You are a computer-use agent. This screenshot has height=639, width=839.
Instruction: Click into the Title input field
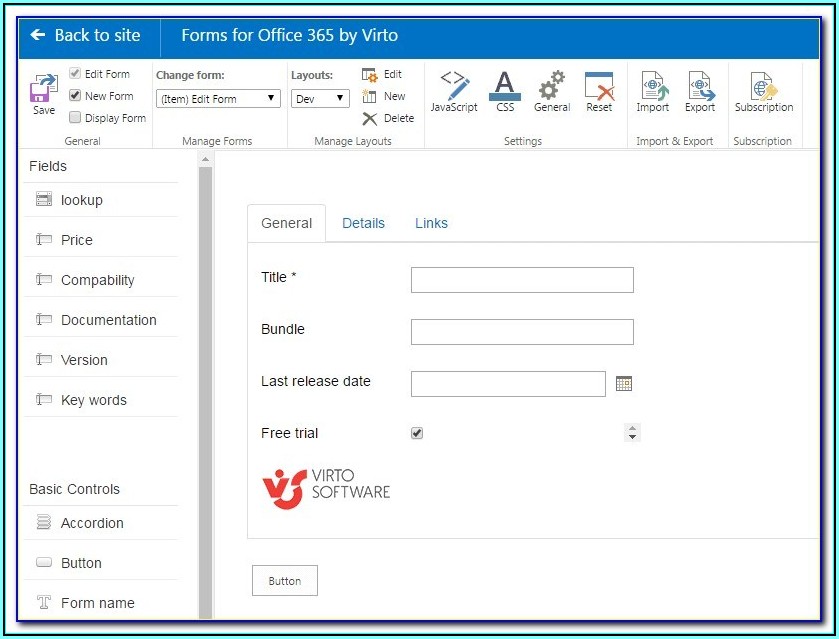(522, 280)
